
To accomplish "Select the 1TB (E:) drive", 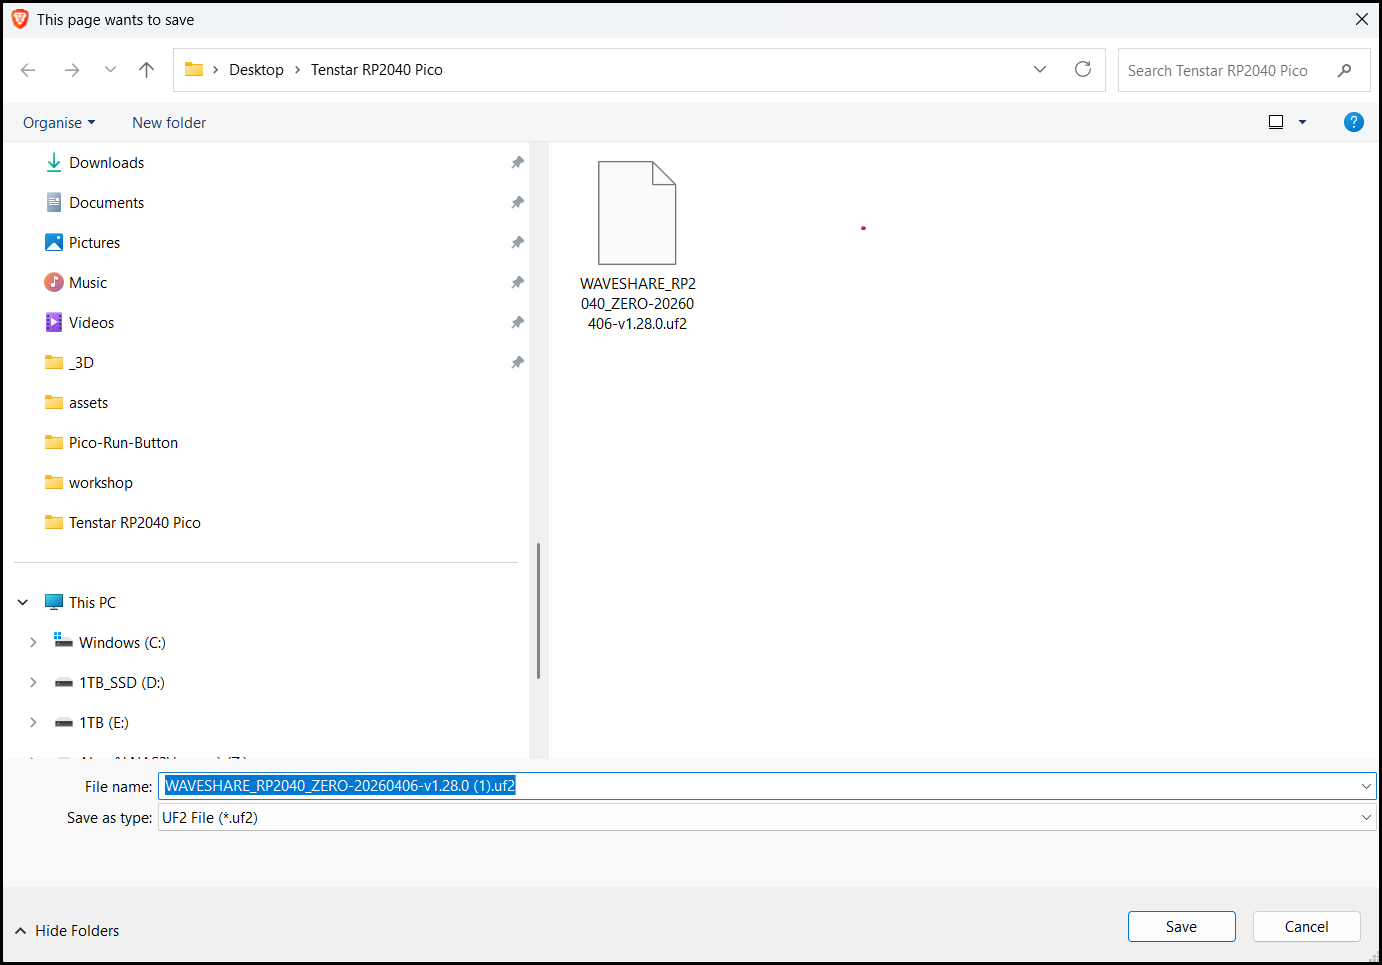I will click(104, 723).
